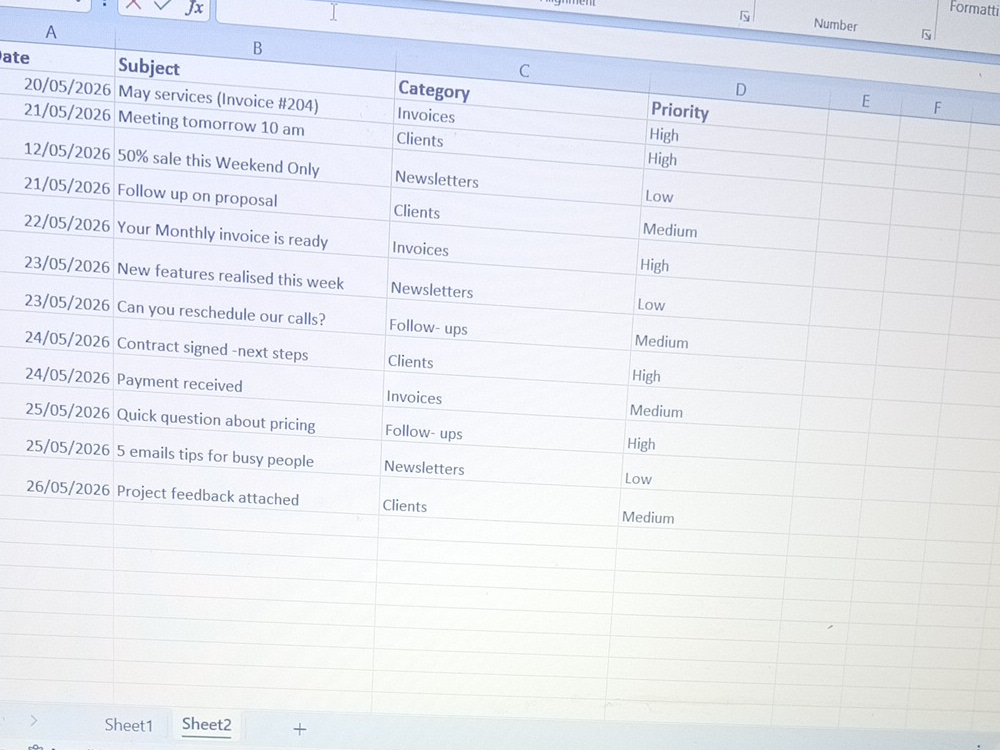Select column A header
This screenshot has height=750, width=1000.
pyautogui.click(x=51, y=32)
